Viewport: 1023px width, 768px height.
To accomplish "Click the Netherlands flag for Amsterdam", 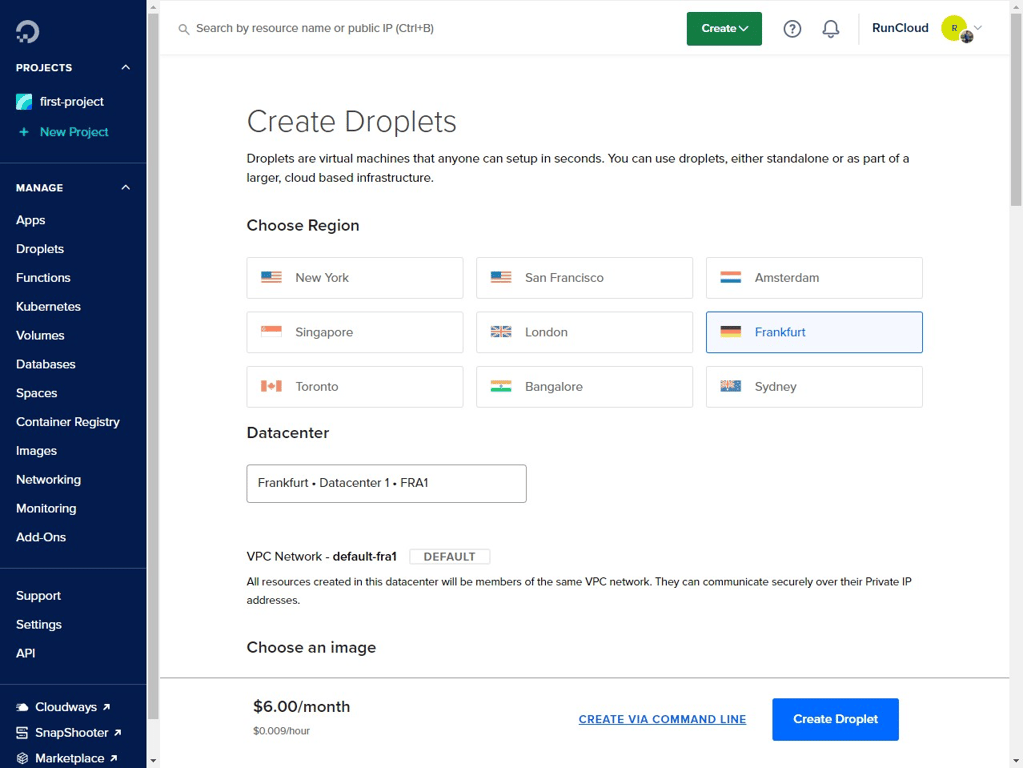I will click(x=731, y=277).
